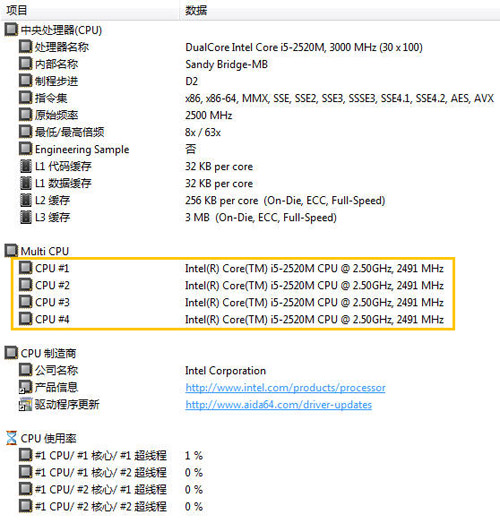This screenshot has height=523, width=500.
Task: Click the chip icon beside 指令集
Action: (x=25, y=98)
